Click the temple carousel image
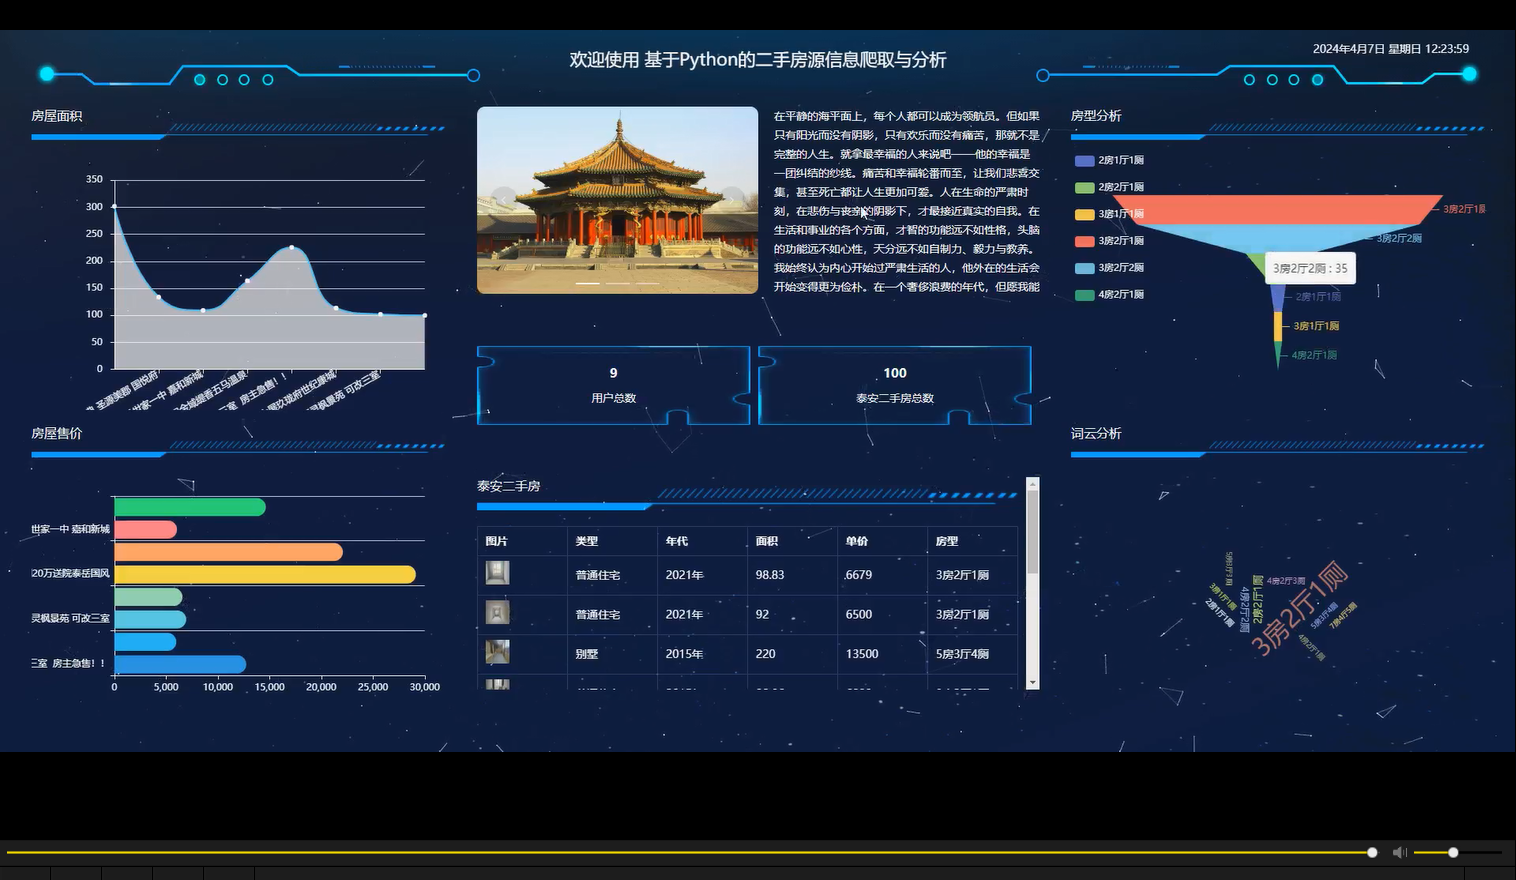Image resolution: width=1516 pixels, height=880 pixels. 617,200
